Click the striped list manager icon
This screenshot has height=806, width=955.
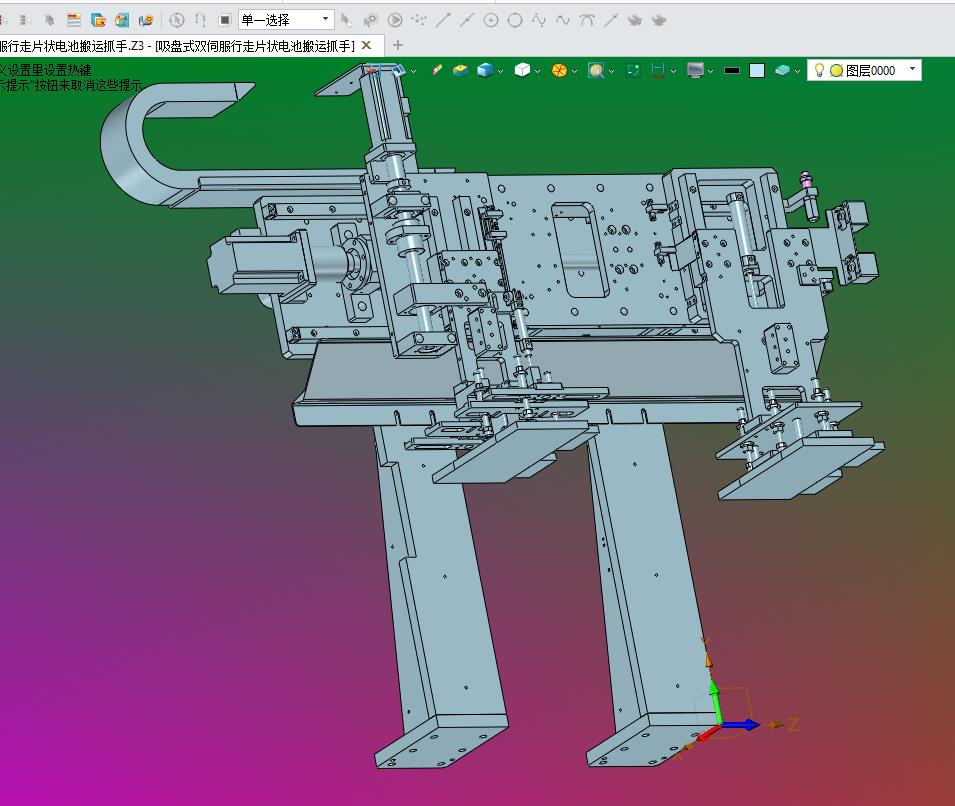click(74, 20)
